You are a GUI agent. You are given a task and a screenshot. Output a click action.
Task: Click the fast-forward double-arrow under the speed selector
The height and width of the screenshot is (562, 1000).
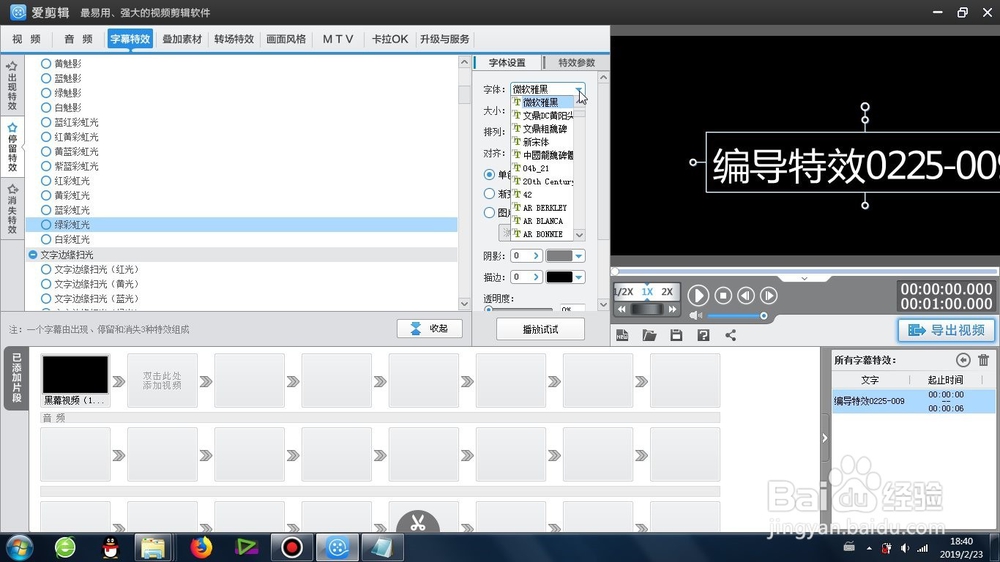point(672,309)
